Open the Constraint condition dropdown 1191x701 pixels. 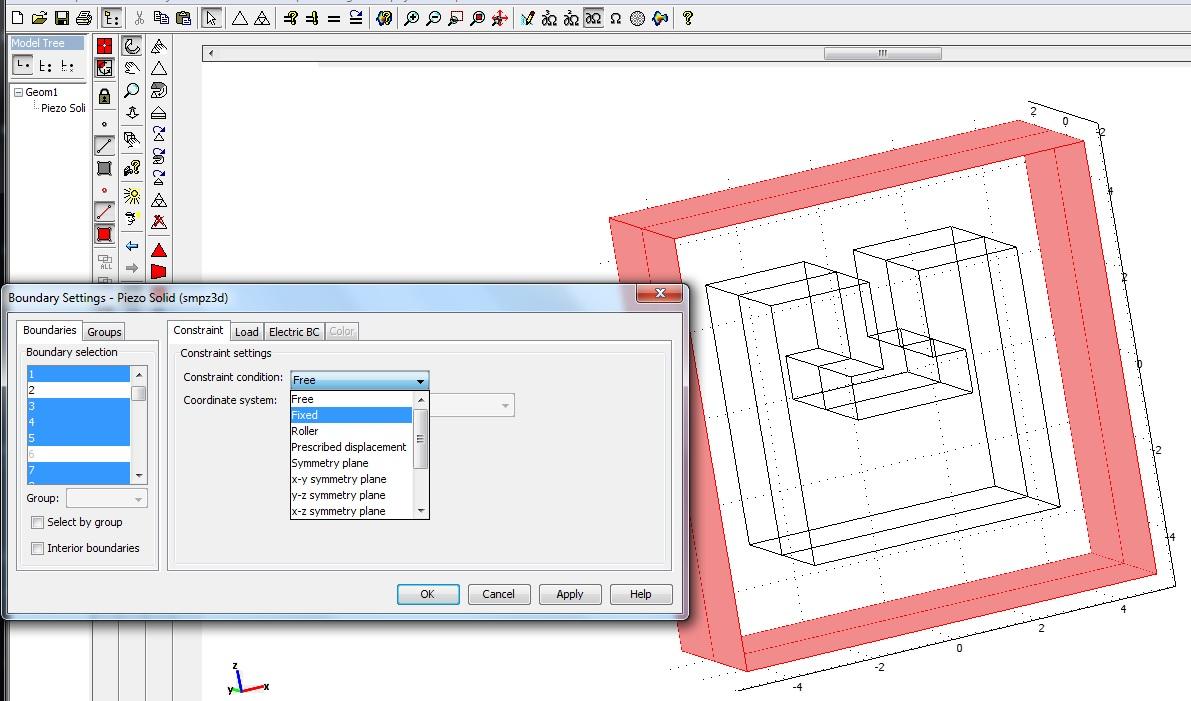tap(359, 380)
